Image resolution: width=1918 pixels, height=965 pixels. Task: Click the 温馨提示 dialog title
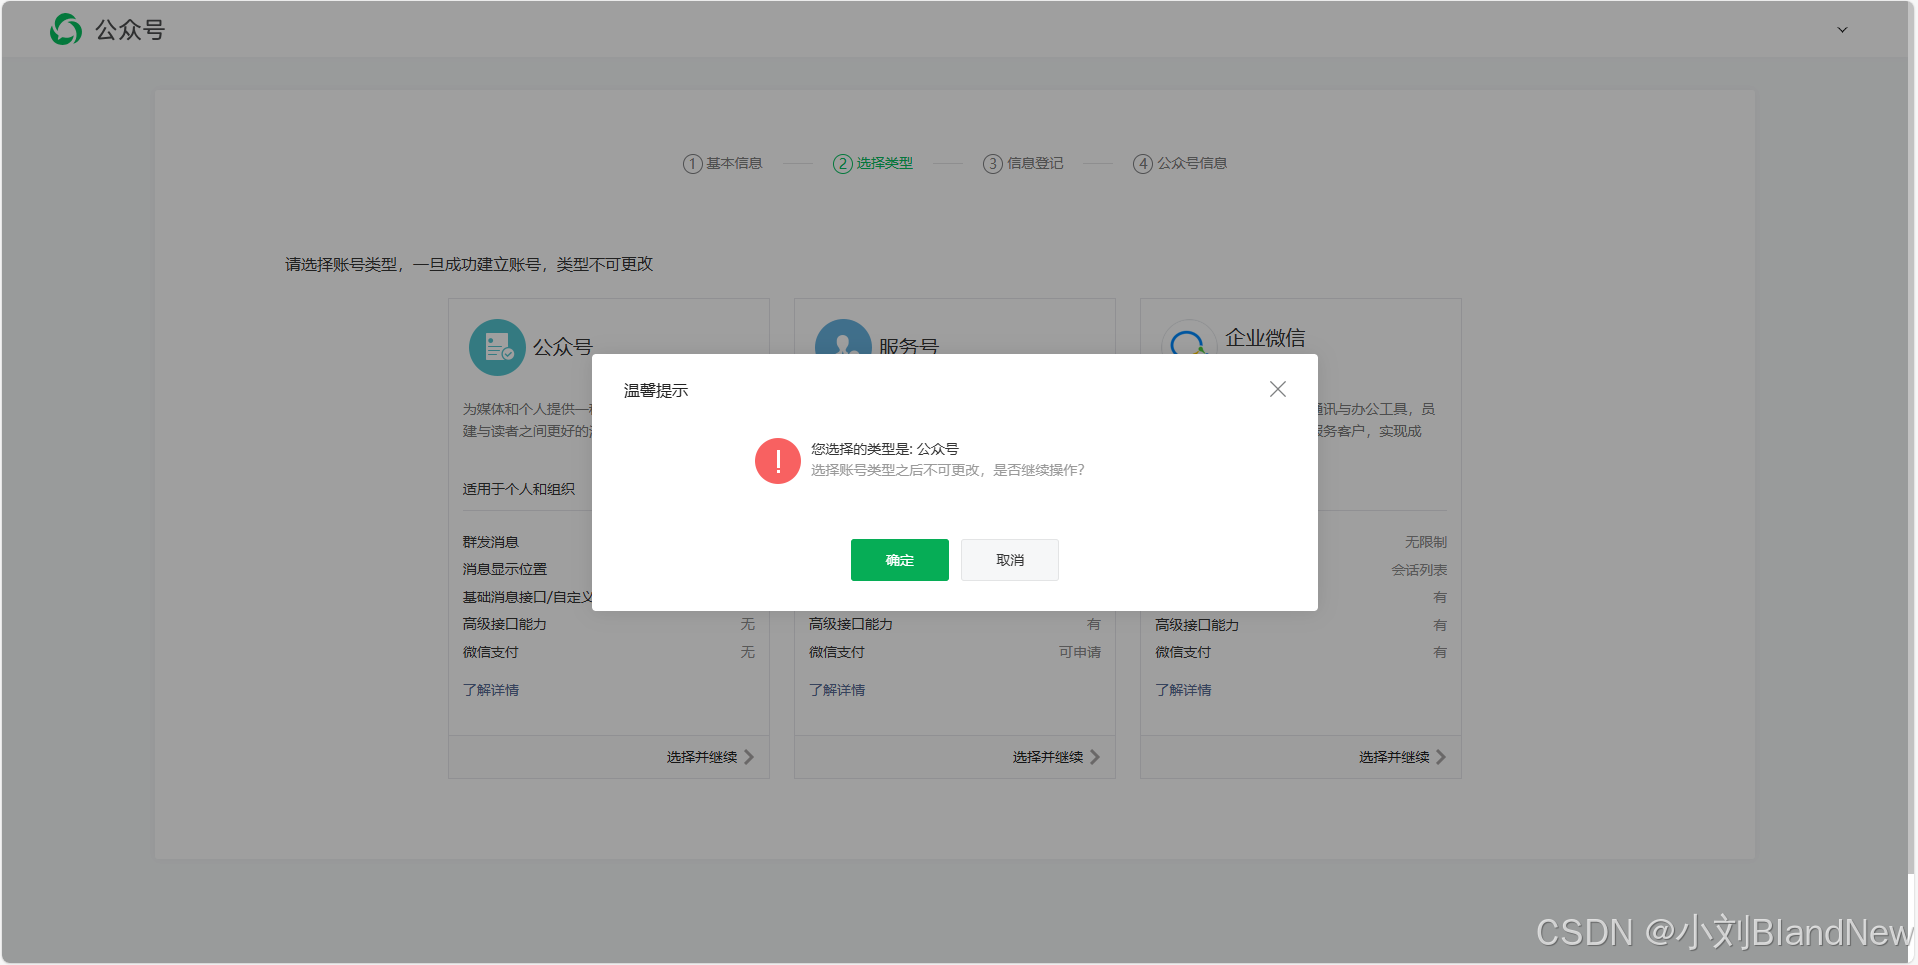coord(656,391)
